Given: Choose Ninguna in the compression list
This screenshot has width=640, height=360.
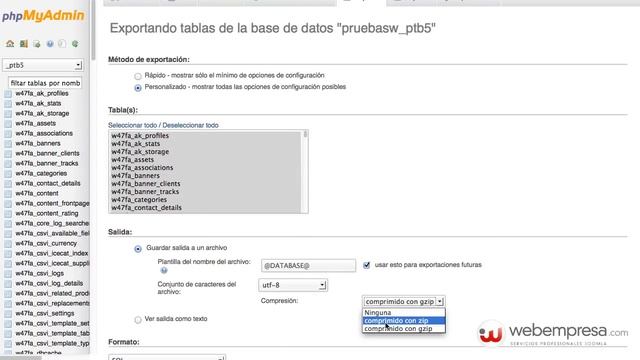Looking at the screenshot, I should [403, 313].
